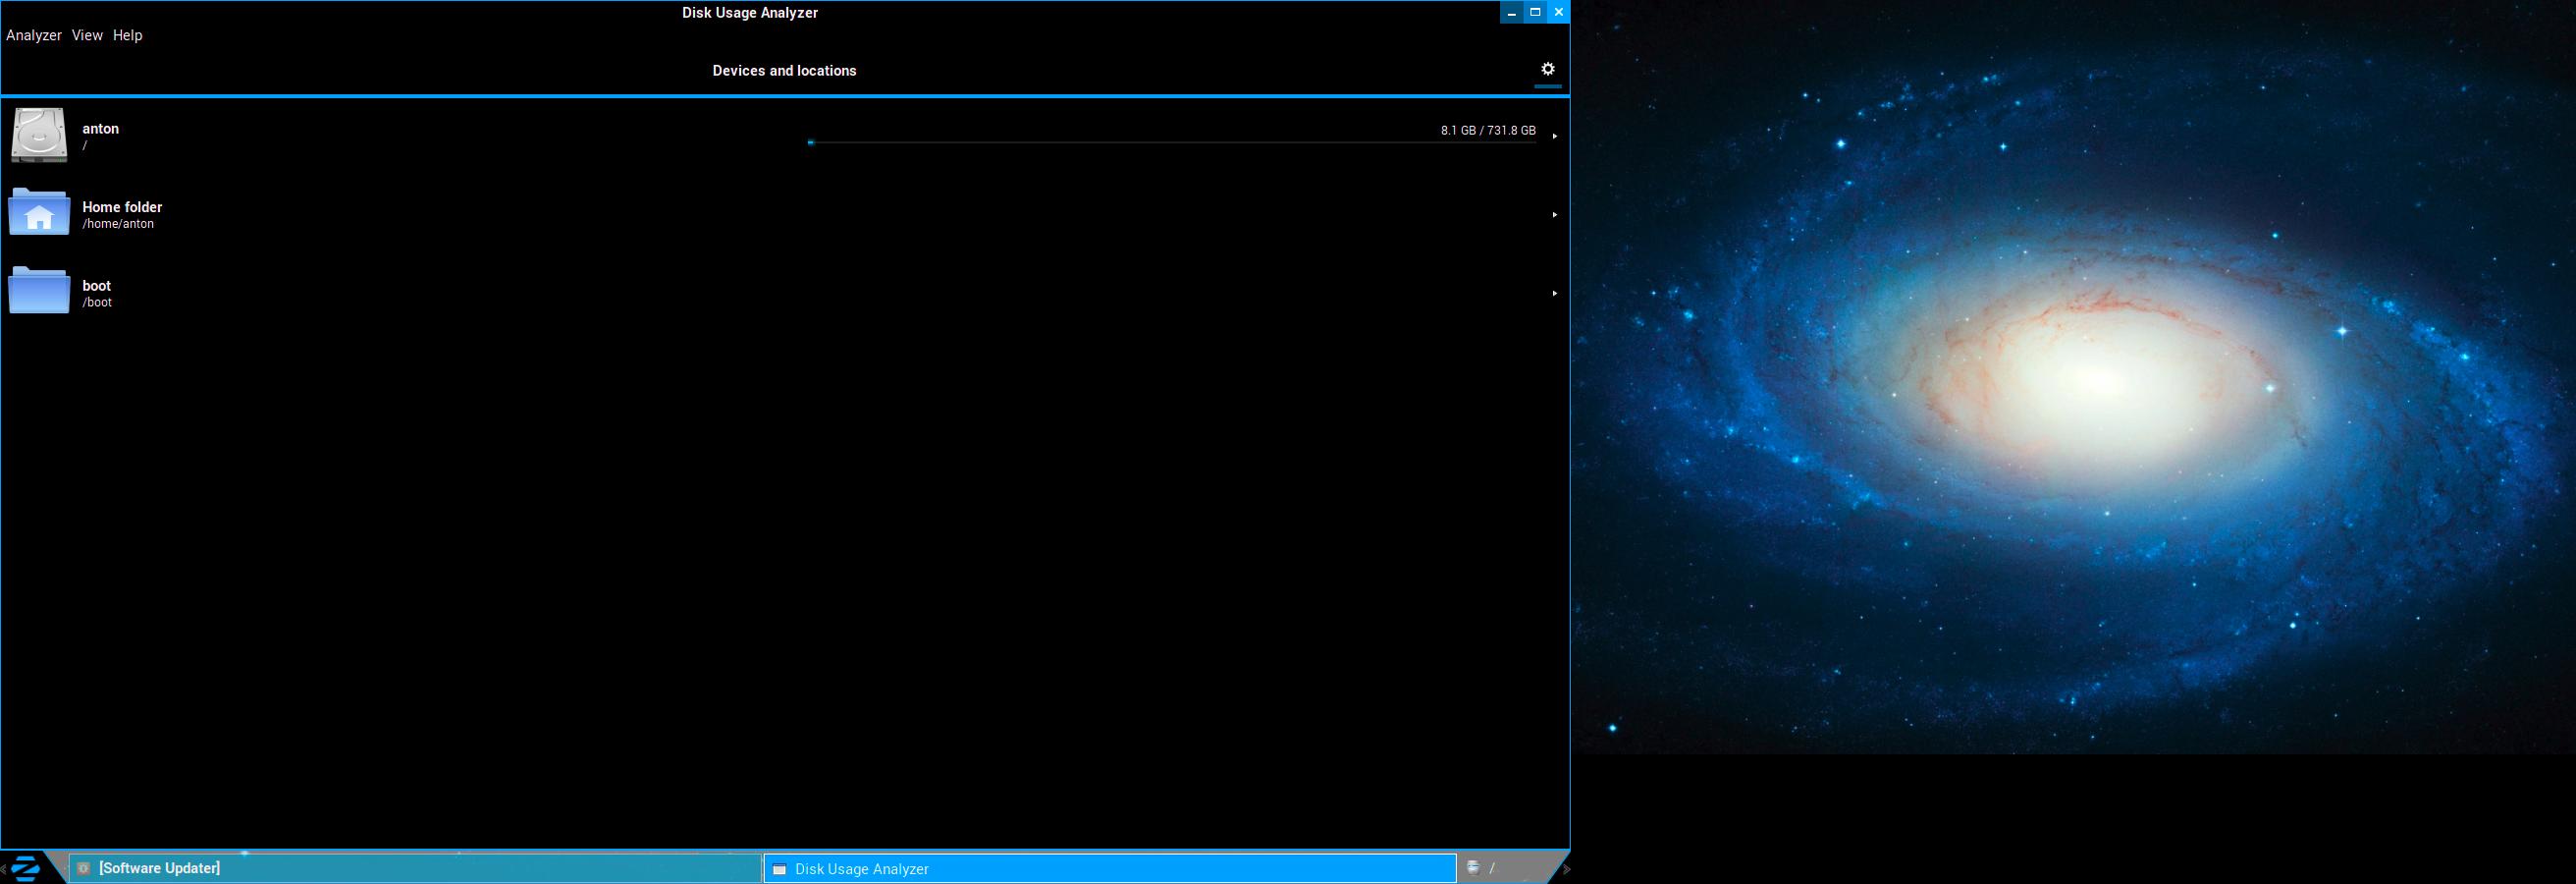This screenshot has height=884, width=2576.
Task: Expand the Home folder row arrow
Action: coord(1554,214)
